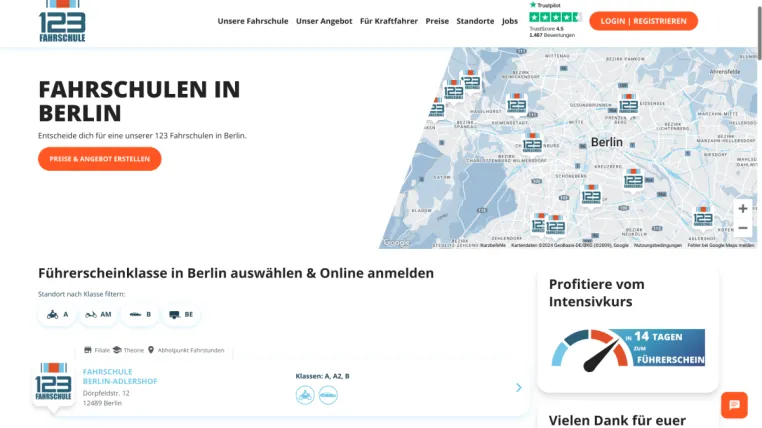762x428 pixels.
Task: Click motorcycle class icon in Adlershof card
Action: coord(305,395)
